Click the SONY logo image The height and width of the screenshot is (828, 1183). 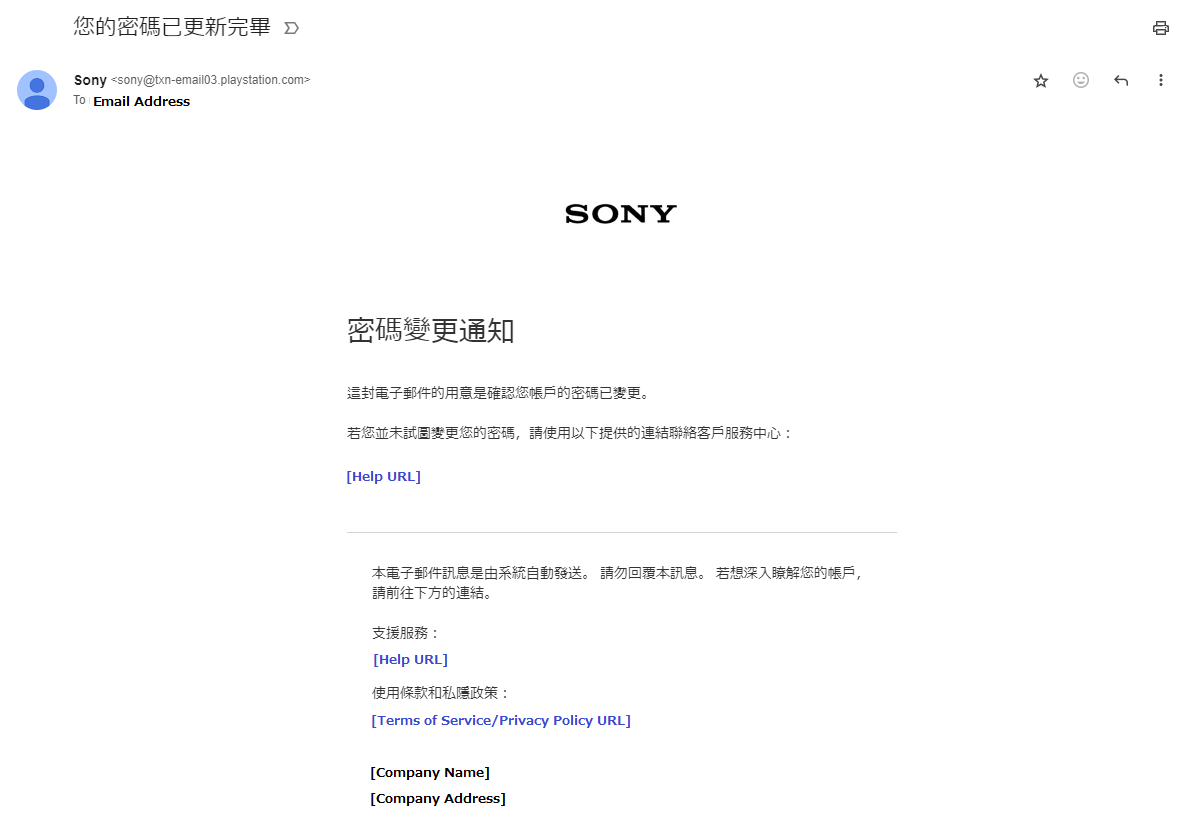tap(620, 214)
